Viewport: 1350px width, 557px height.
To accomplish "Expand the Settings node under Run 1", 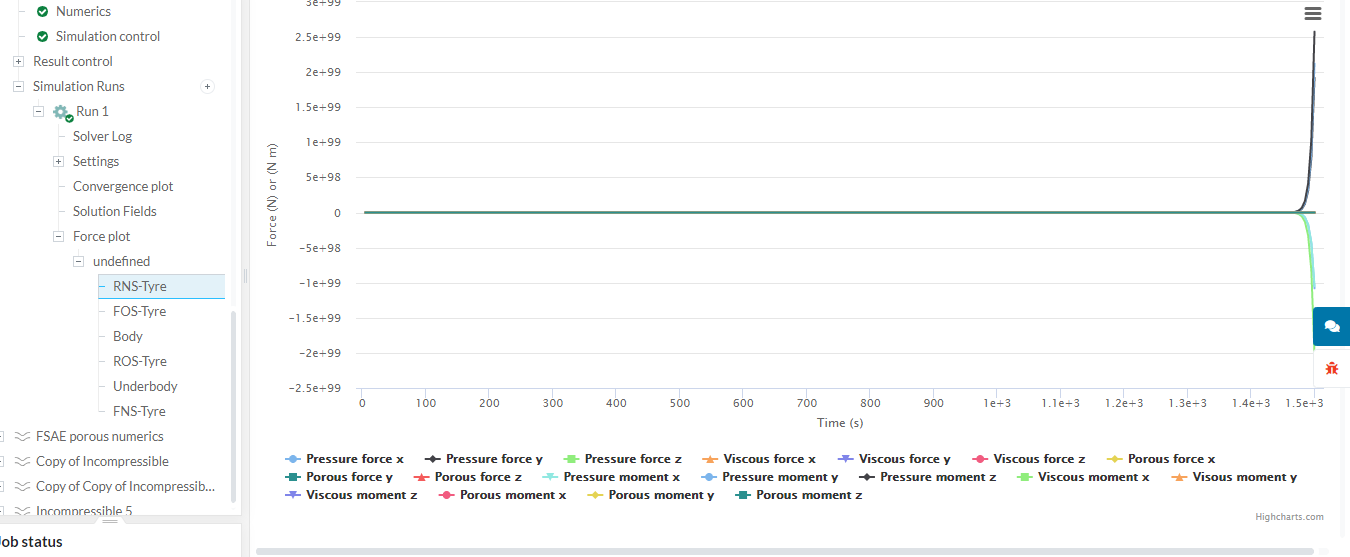I will [x=58, y=162].
